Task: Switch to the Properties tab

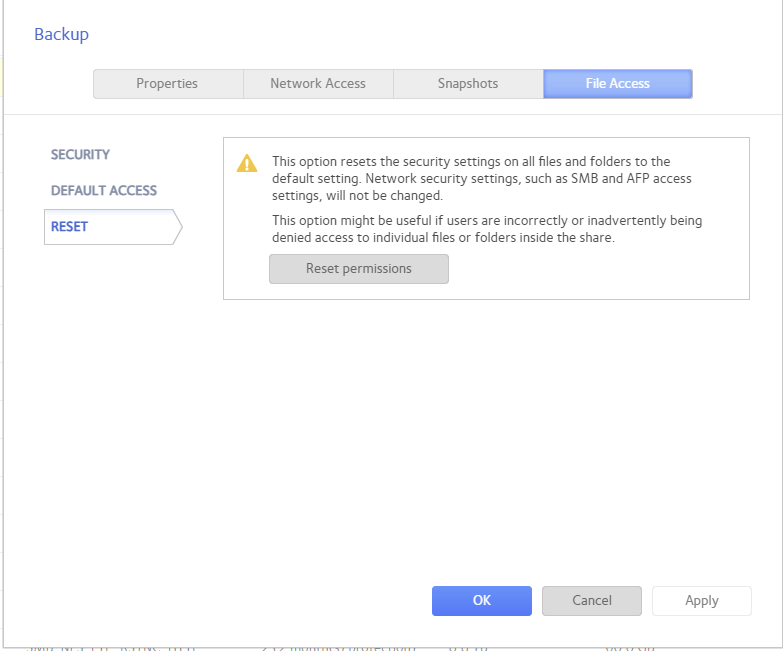Action: (167, 84)
